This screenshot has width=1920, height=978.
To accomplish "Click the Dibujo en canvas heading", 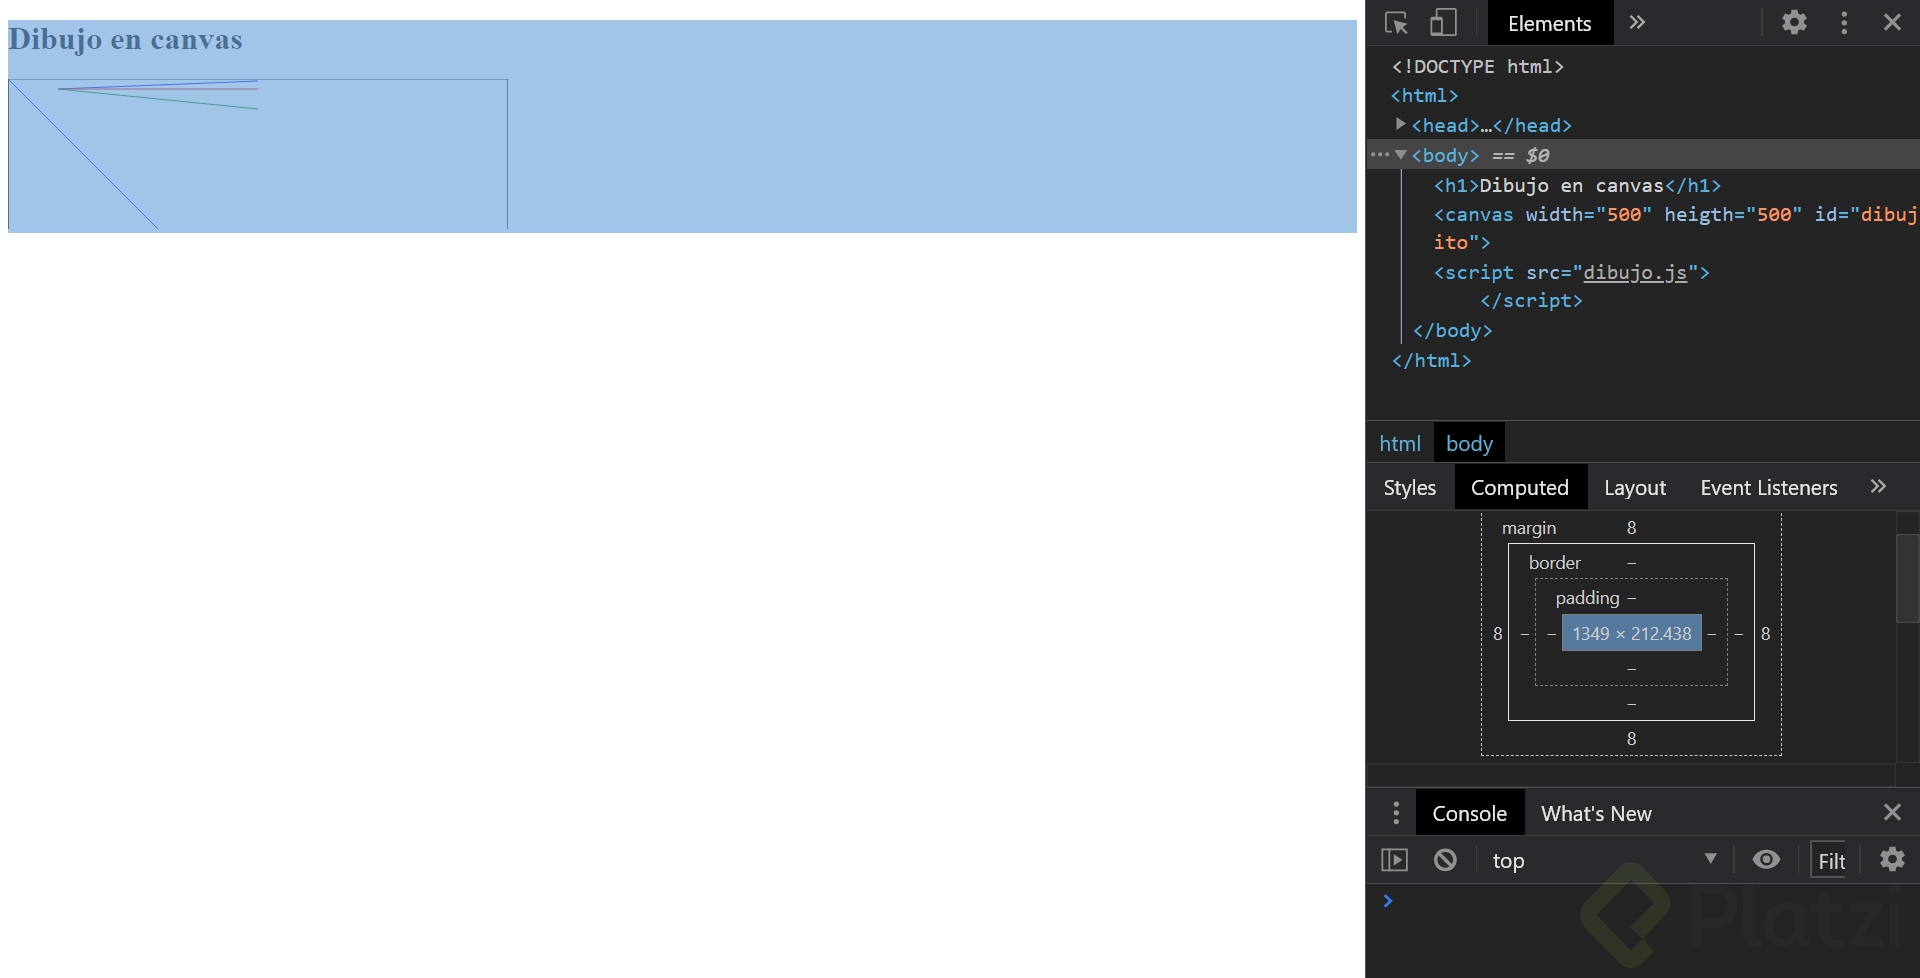I will coord(125,40).
